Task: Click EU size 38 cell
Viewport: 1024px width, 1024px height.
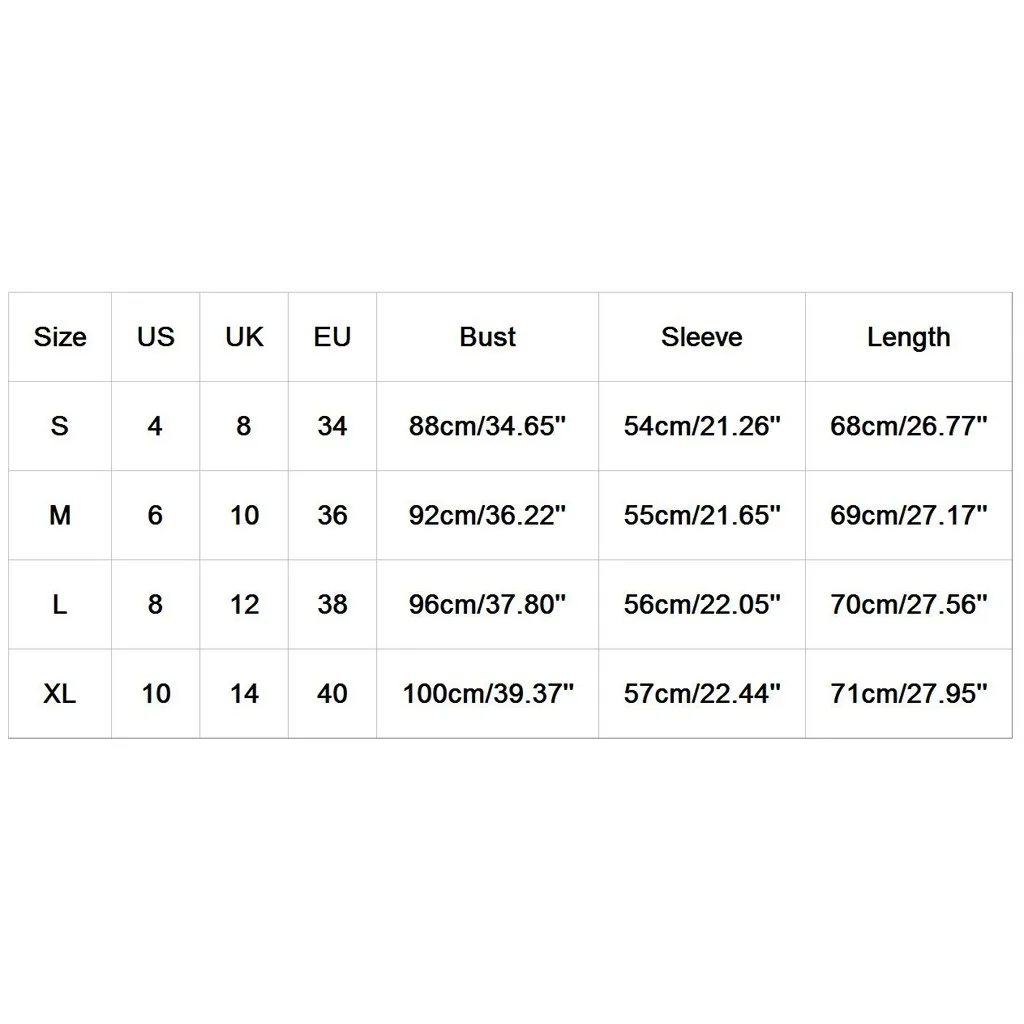Action: [332, 604]
